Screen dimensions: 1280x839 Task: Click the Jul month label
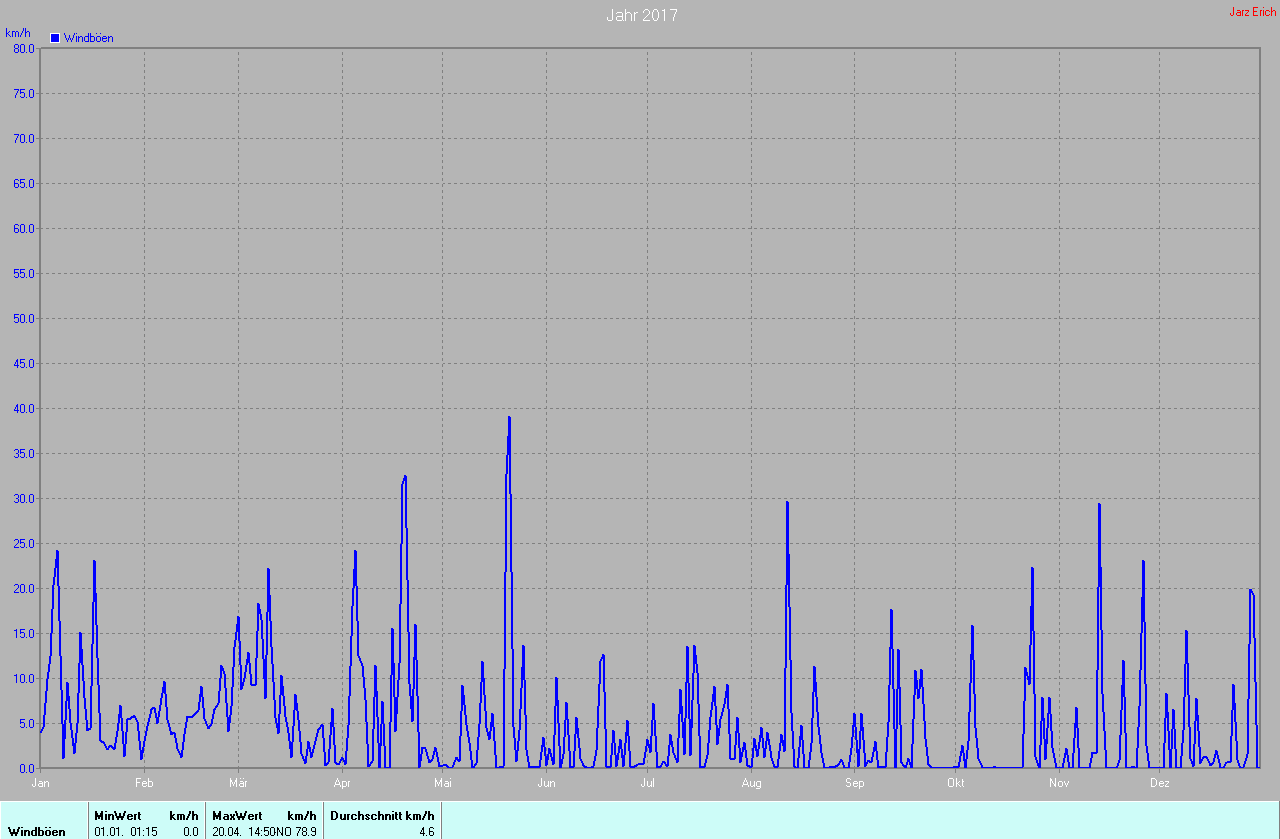point(647,783)
